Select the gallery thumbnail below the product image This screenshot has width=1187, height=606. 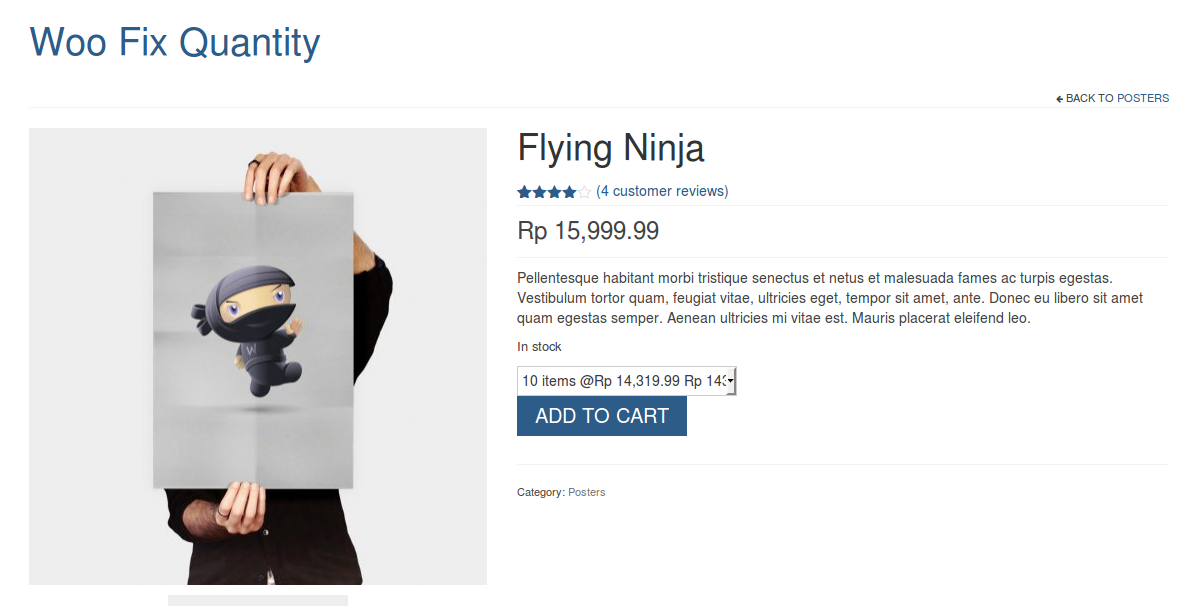[257, 601]
